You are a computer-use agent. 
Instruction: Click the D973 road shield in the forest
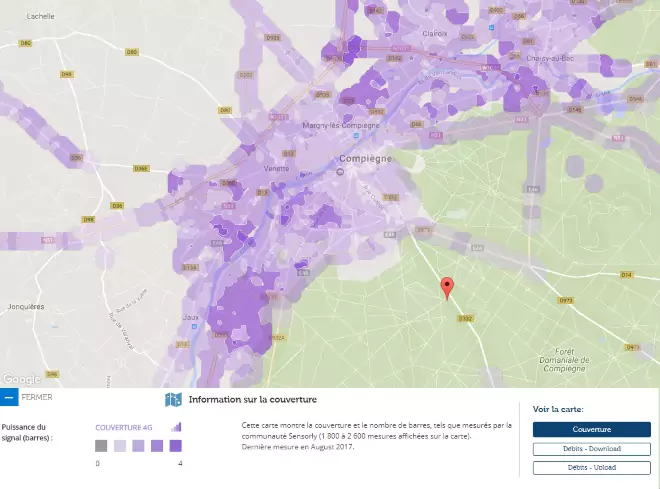pos(566,299)
